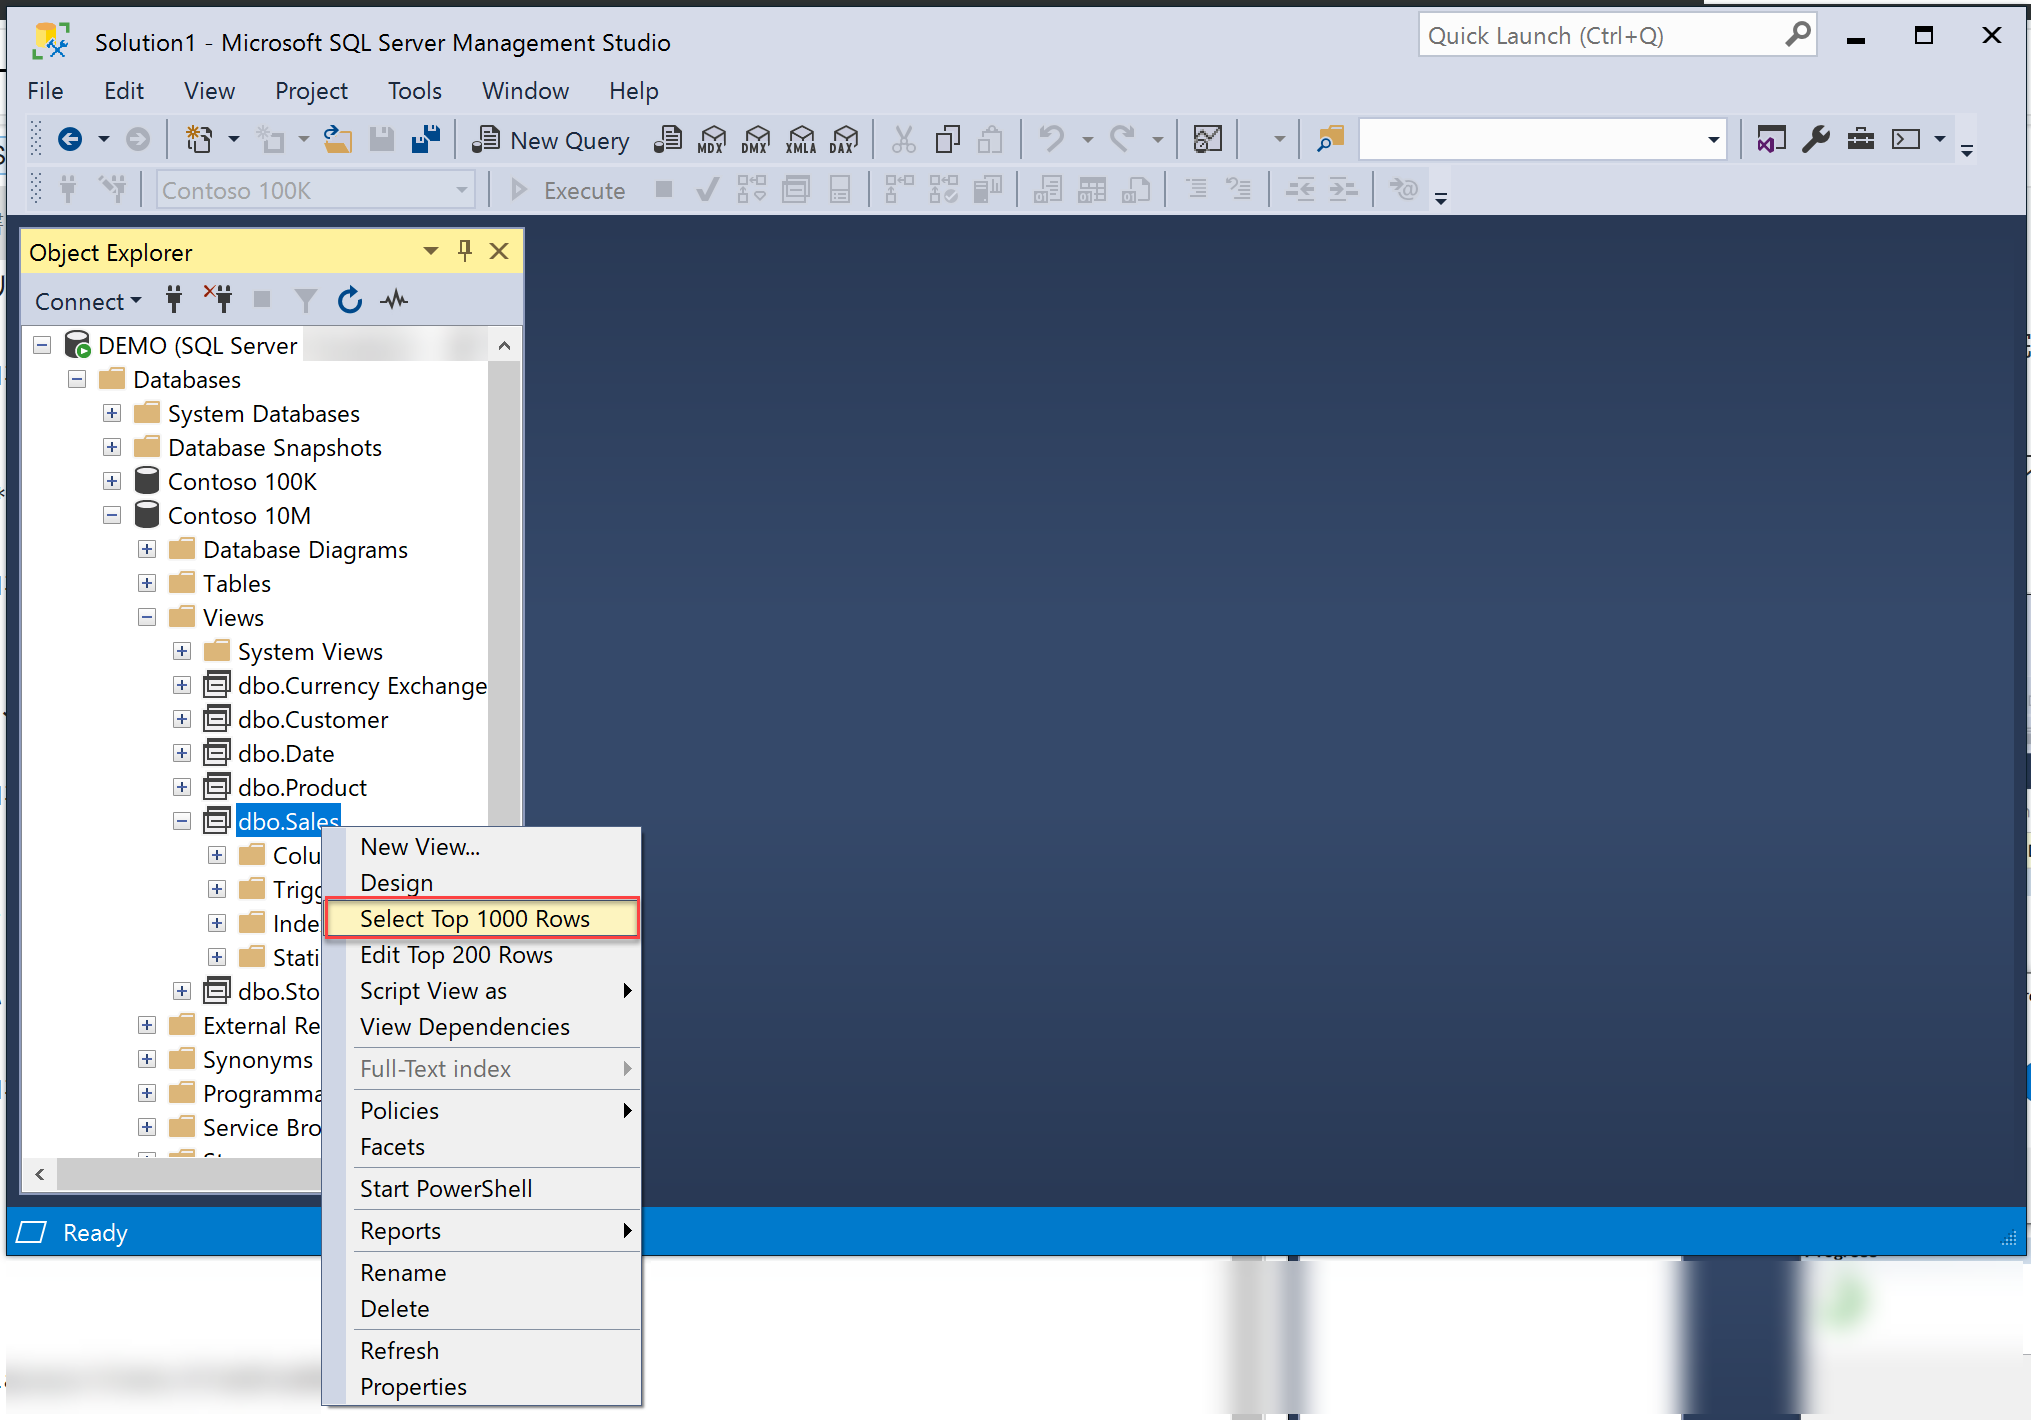Click Disconnect icon in Object Explorer toolbar
The height and width of the screenshot is (1420, 2031).
point(218,299)
